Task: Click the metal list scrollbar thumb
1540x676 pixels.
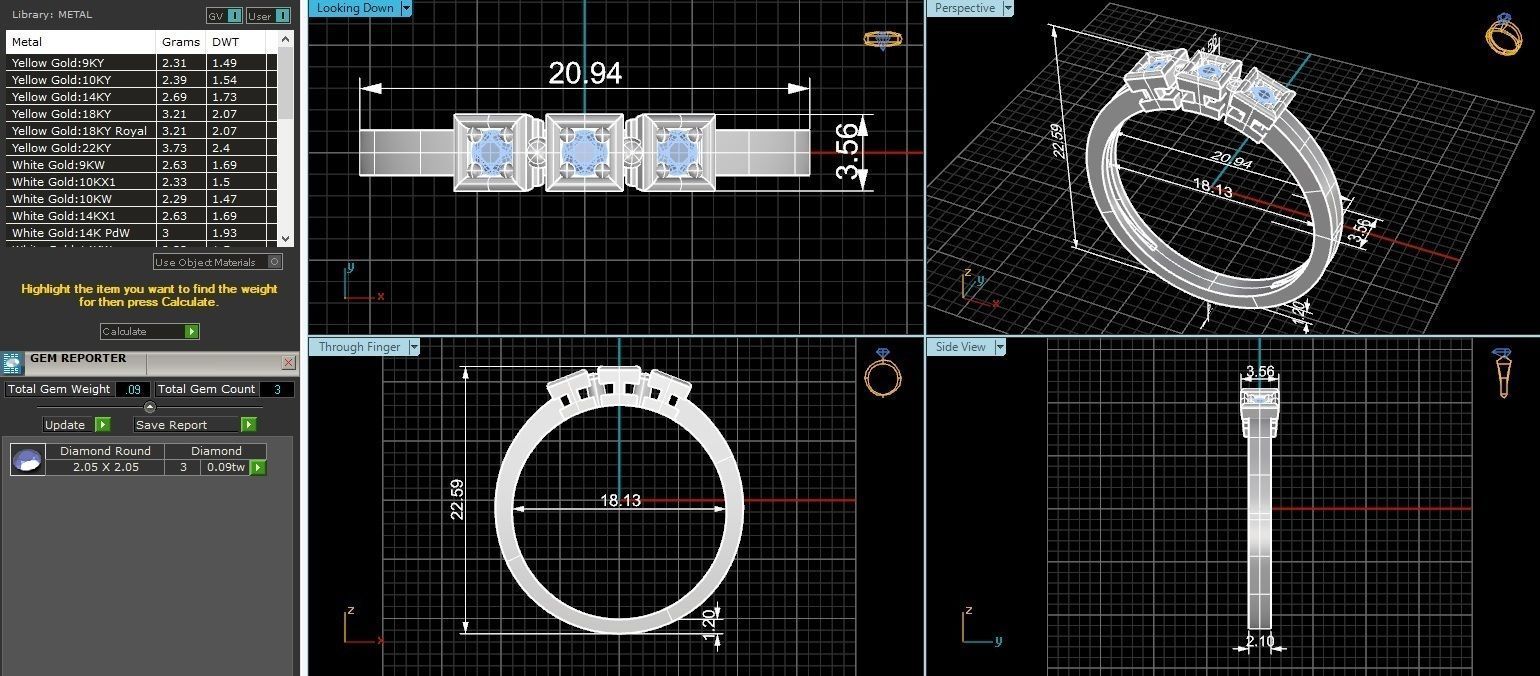Action: coord(286,85)
